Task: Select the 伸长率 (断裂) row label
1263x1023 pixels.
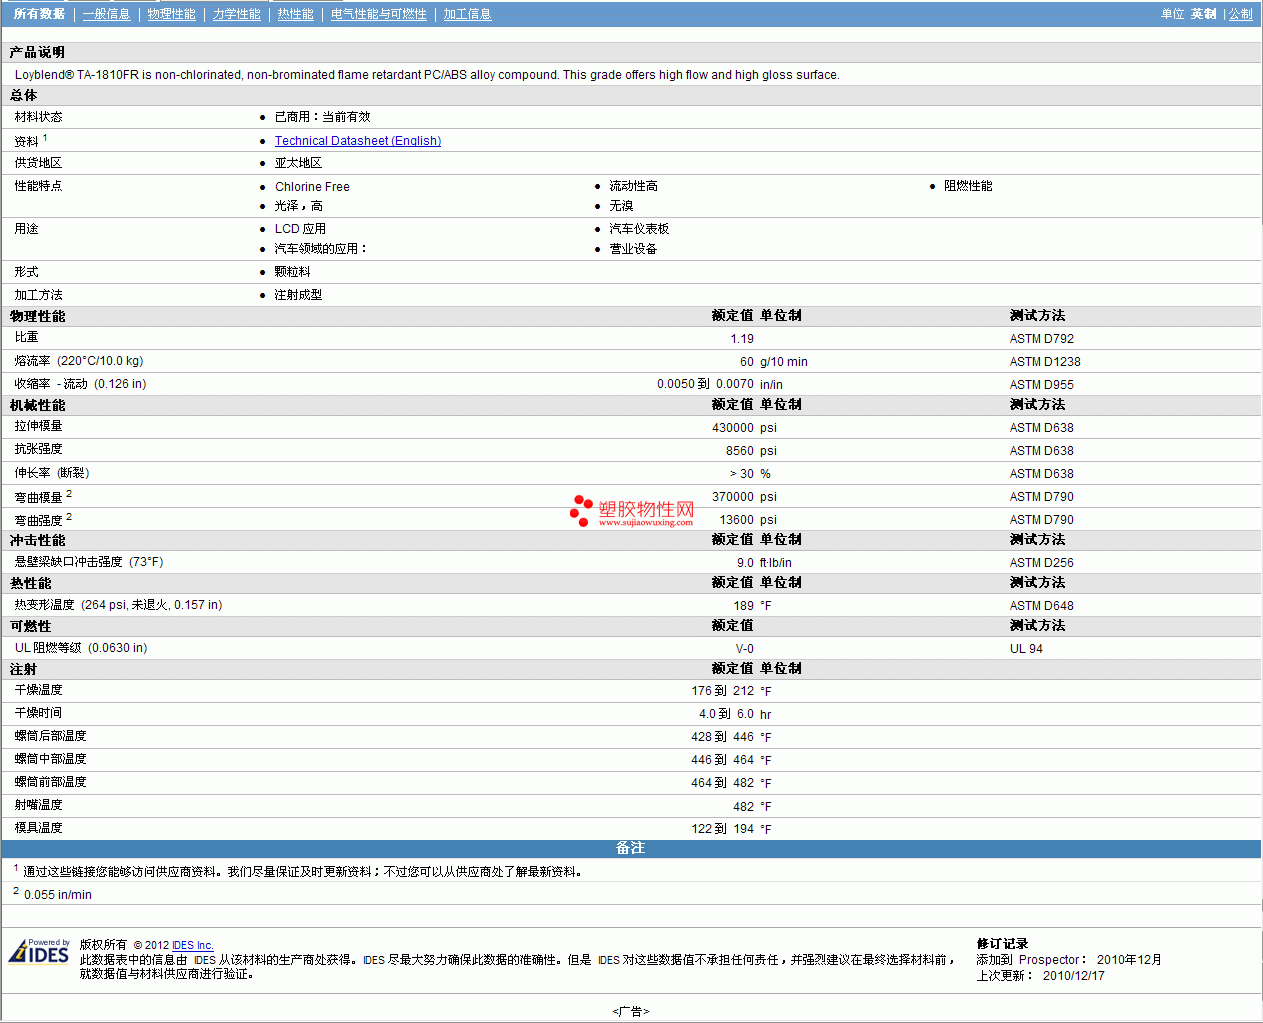Action: point(52,473)
